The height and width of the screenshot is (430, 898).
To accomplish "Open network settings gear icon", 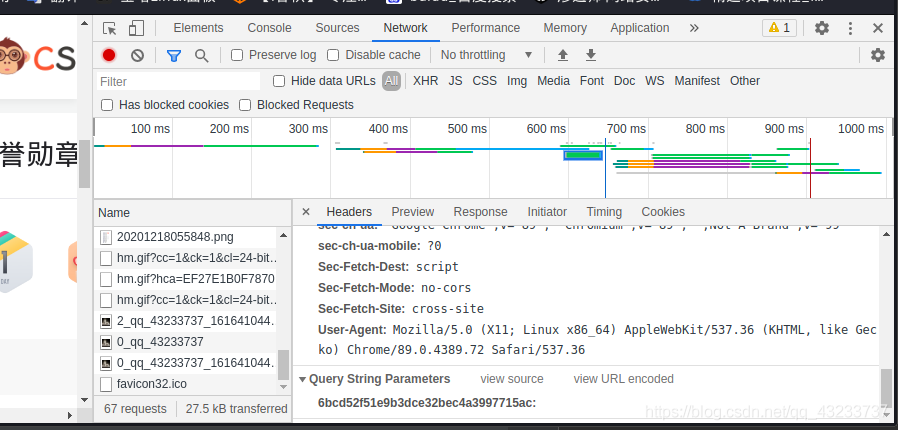I will (x=877, y=55).
